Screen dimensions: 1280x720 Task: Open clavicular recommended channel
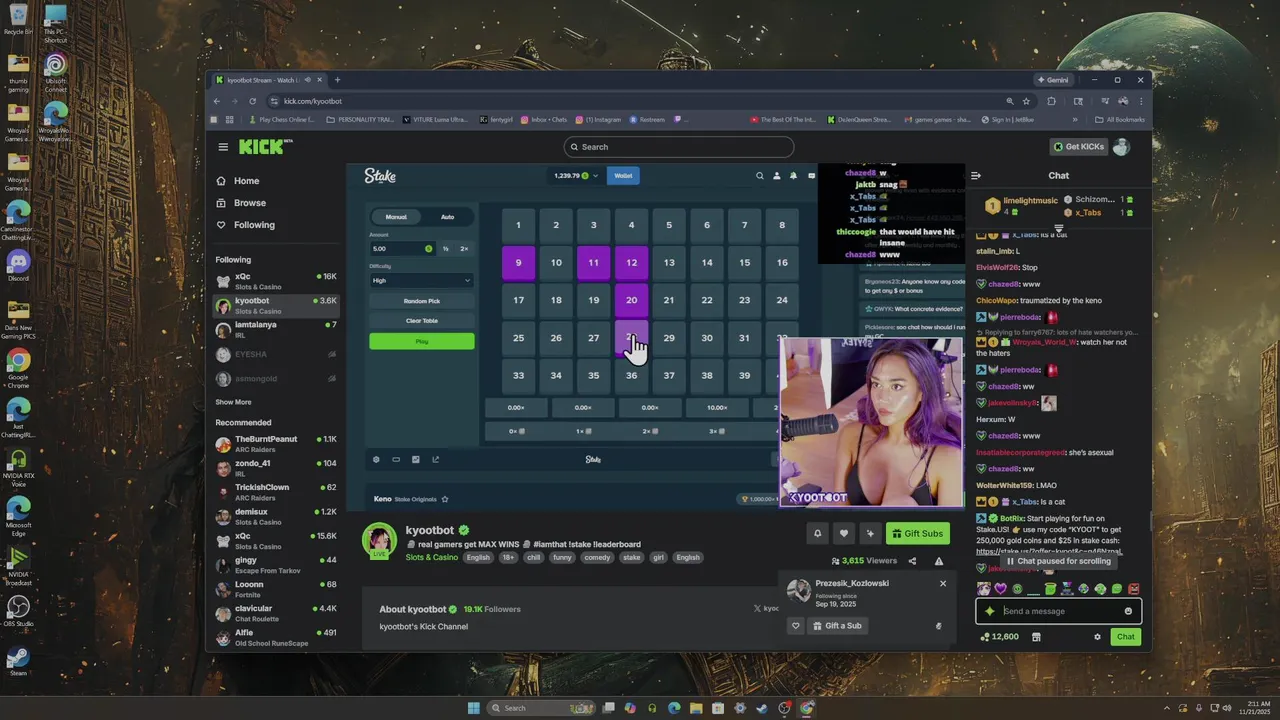coord(275,612)
